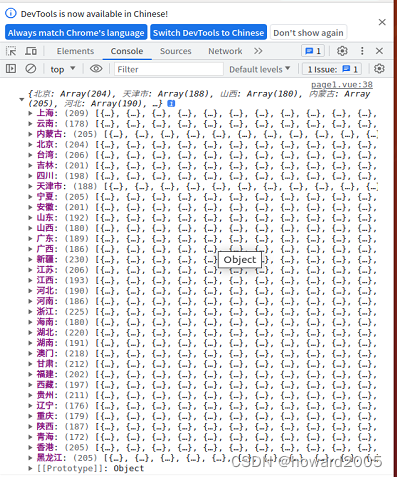Open the top context dropdown
This screenshot has width=397, height=477.
point(63,69)
